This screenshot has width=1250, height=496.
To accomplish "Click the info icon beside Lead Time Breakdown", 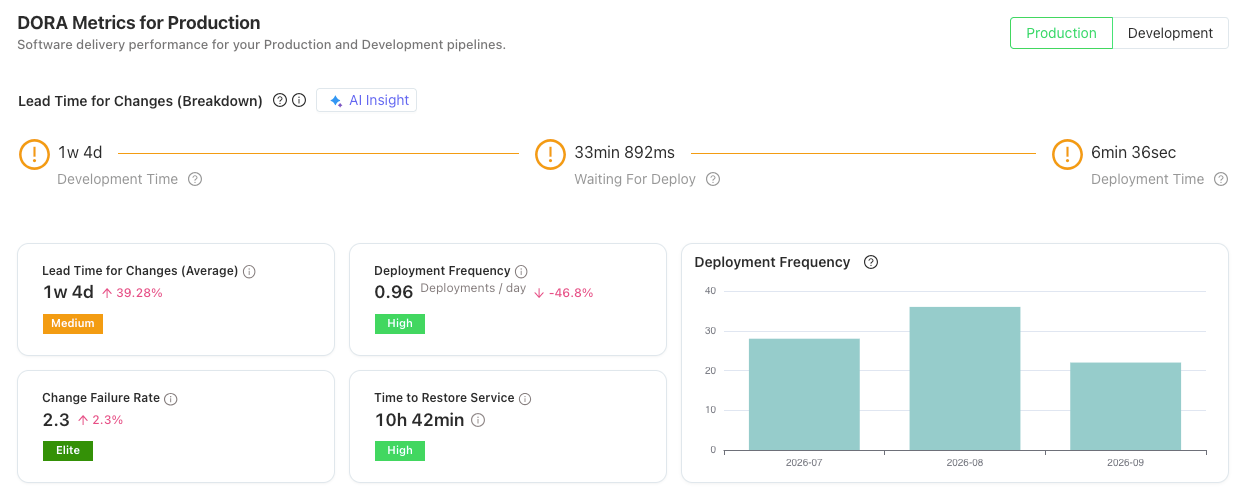I will pos(299,100).
